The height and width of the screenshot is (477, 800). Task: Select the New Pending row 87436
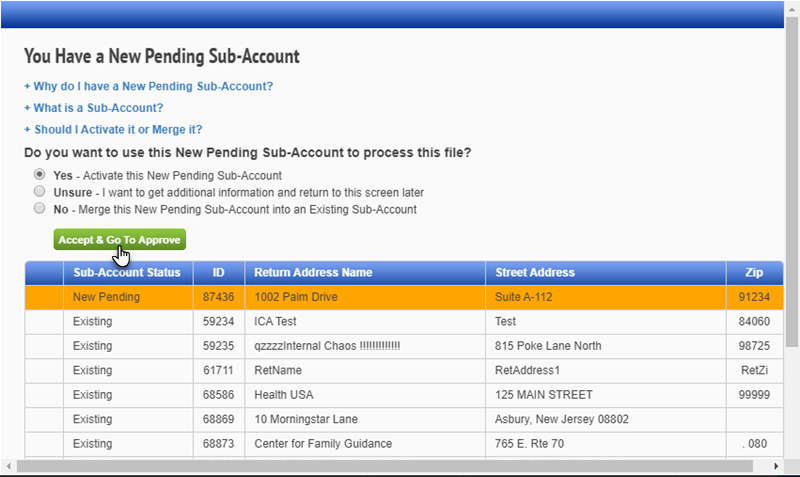point(400,297)
